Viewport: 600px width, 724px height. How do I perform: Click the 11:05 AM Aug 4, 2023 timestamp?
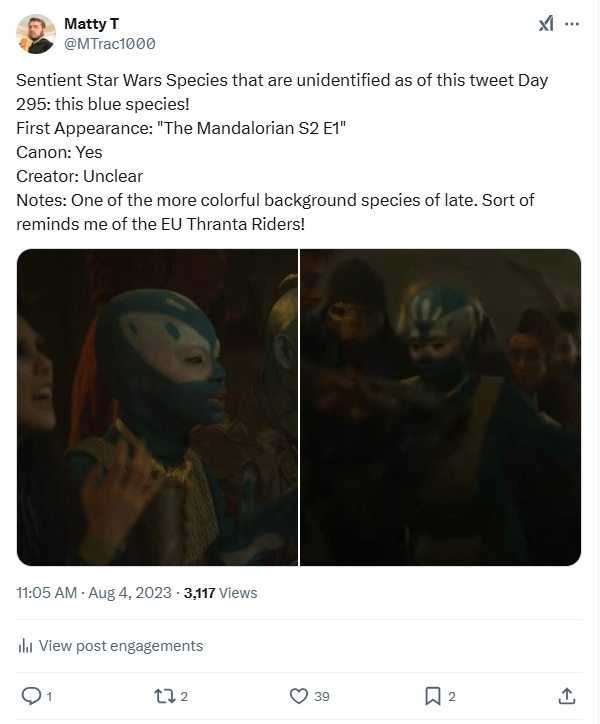(x=94, y=593)
